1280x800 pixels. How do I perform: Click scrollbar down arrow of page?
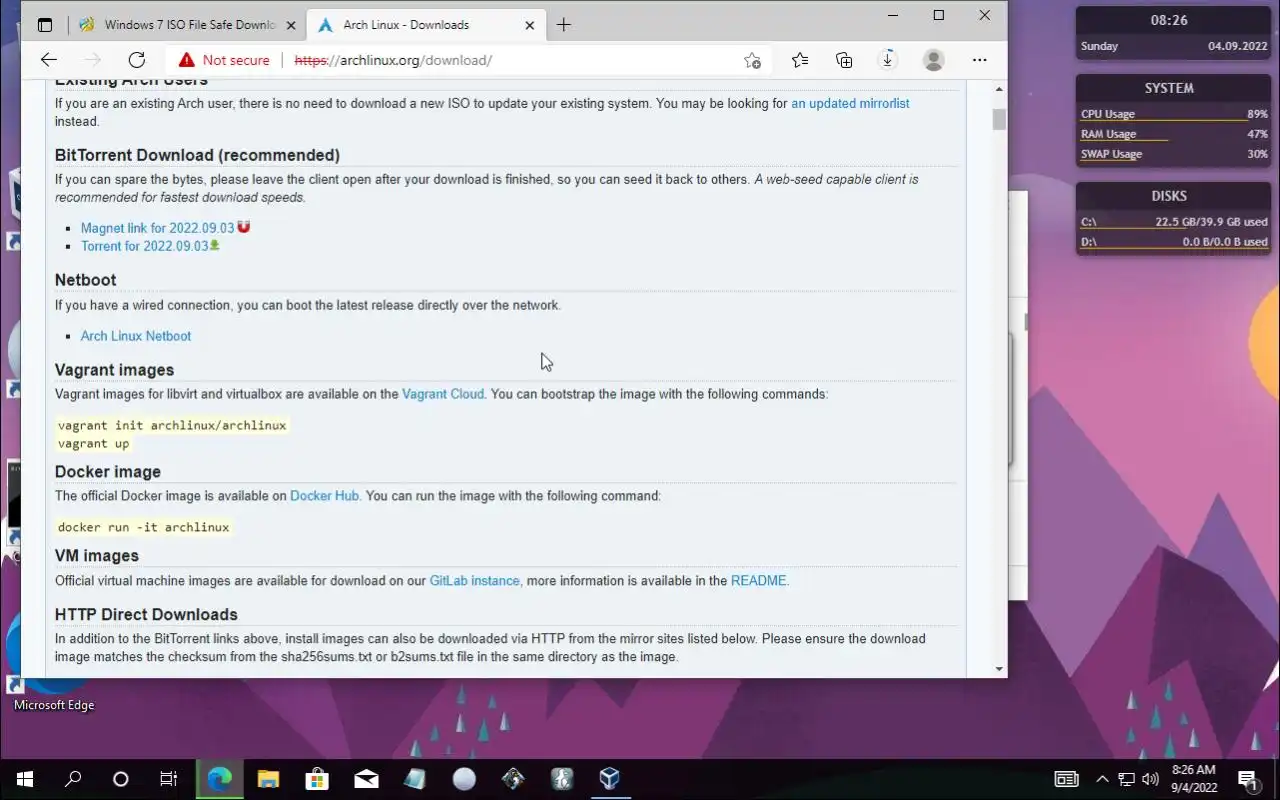point(999,668)
